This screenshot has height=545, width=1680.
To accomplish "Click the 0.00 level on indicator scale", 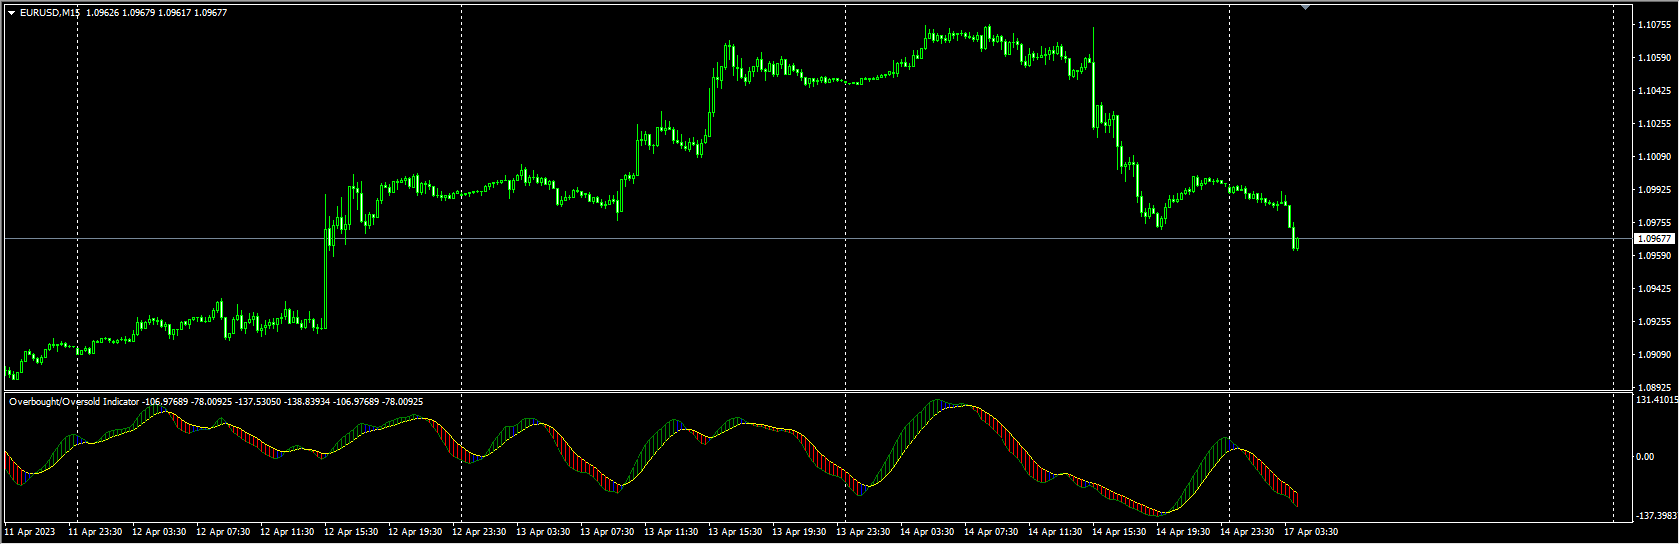I will (x=1645, y=457).
